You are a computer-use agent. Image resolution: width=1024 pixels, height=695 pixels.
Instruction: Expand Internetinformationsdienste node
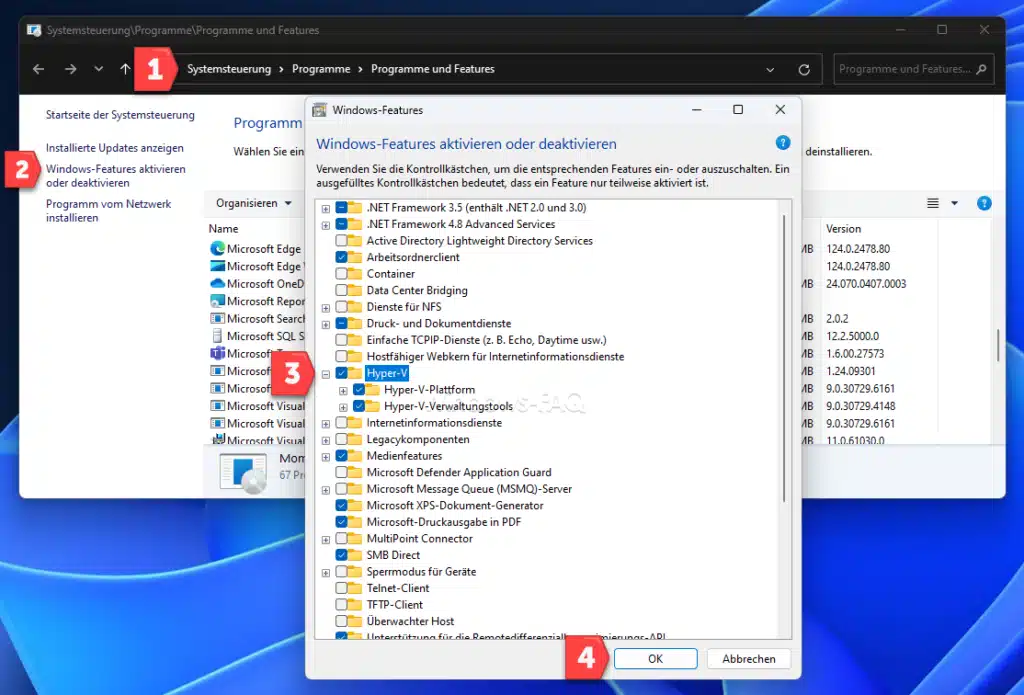click(325, 424)
